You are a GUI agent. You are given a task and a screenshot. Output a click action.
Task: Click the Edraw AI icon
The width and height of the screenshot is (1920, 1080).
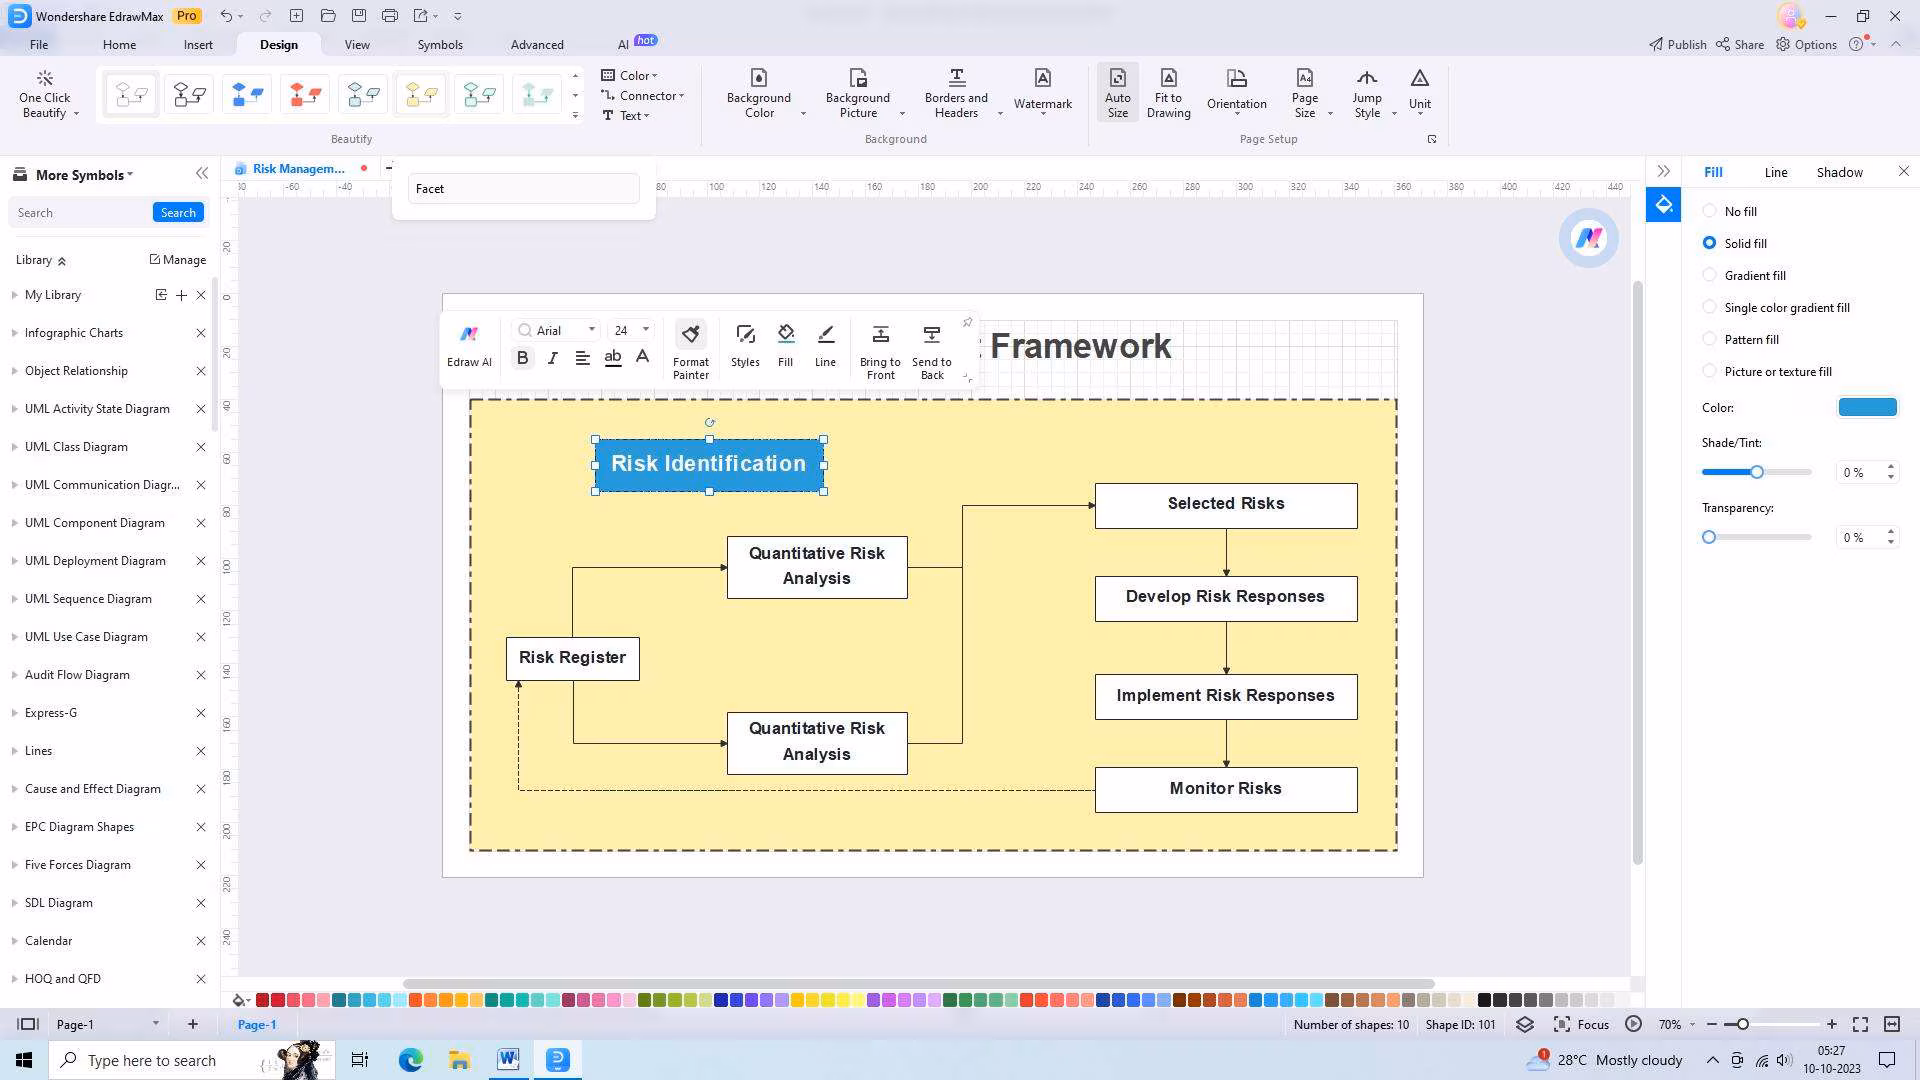coord(469,335)
